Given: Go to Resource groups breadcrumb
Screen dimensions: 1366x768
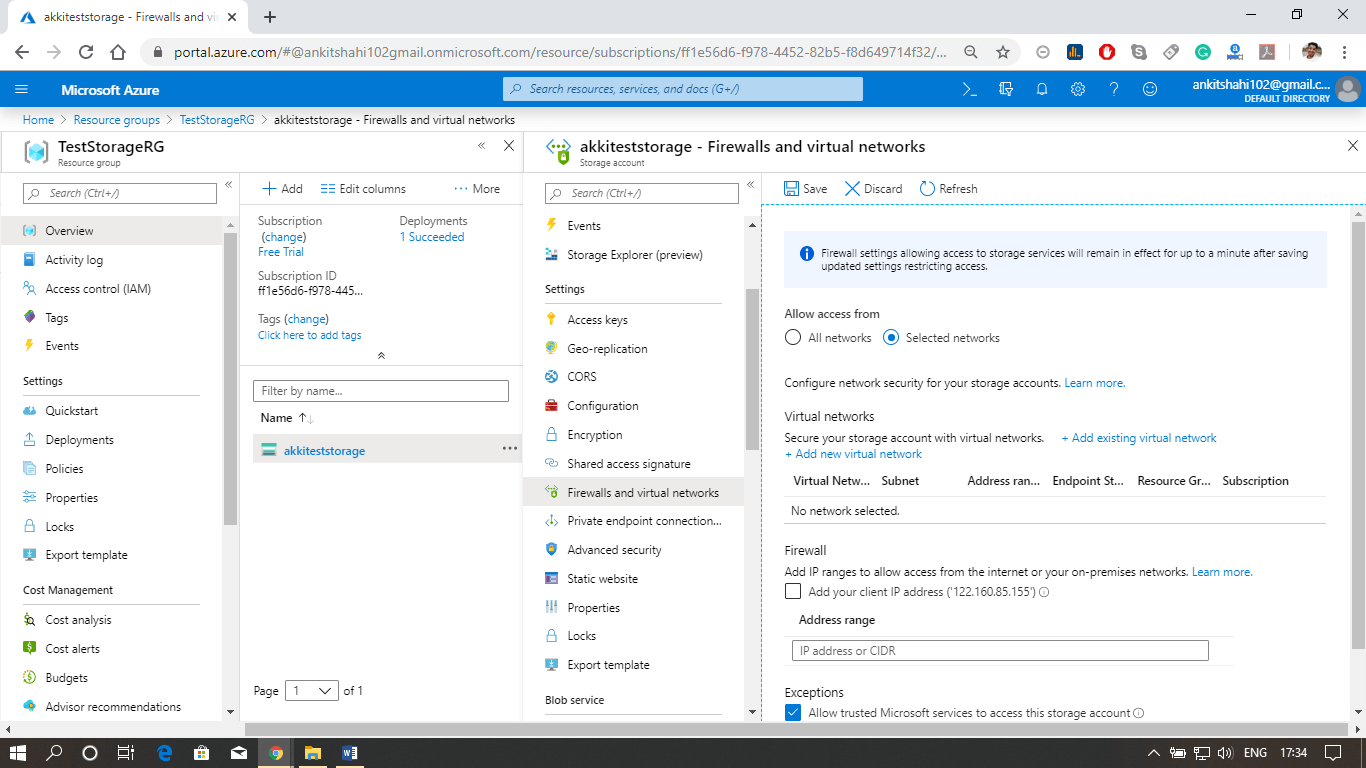Looking at the screenshot, I should (117, 120).
